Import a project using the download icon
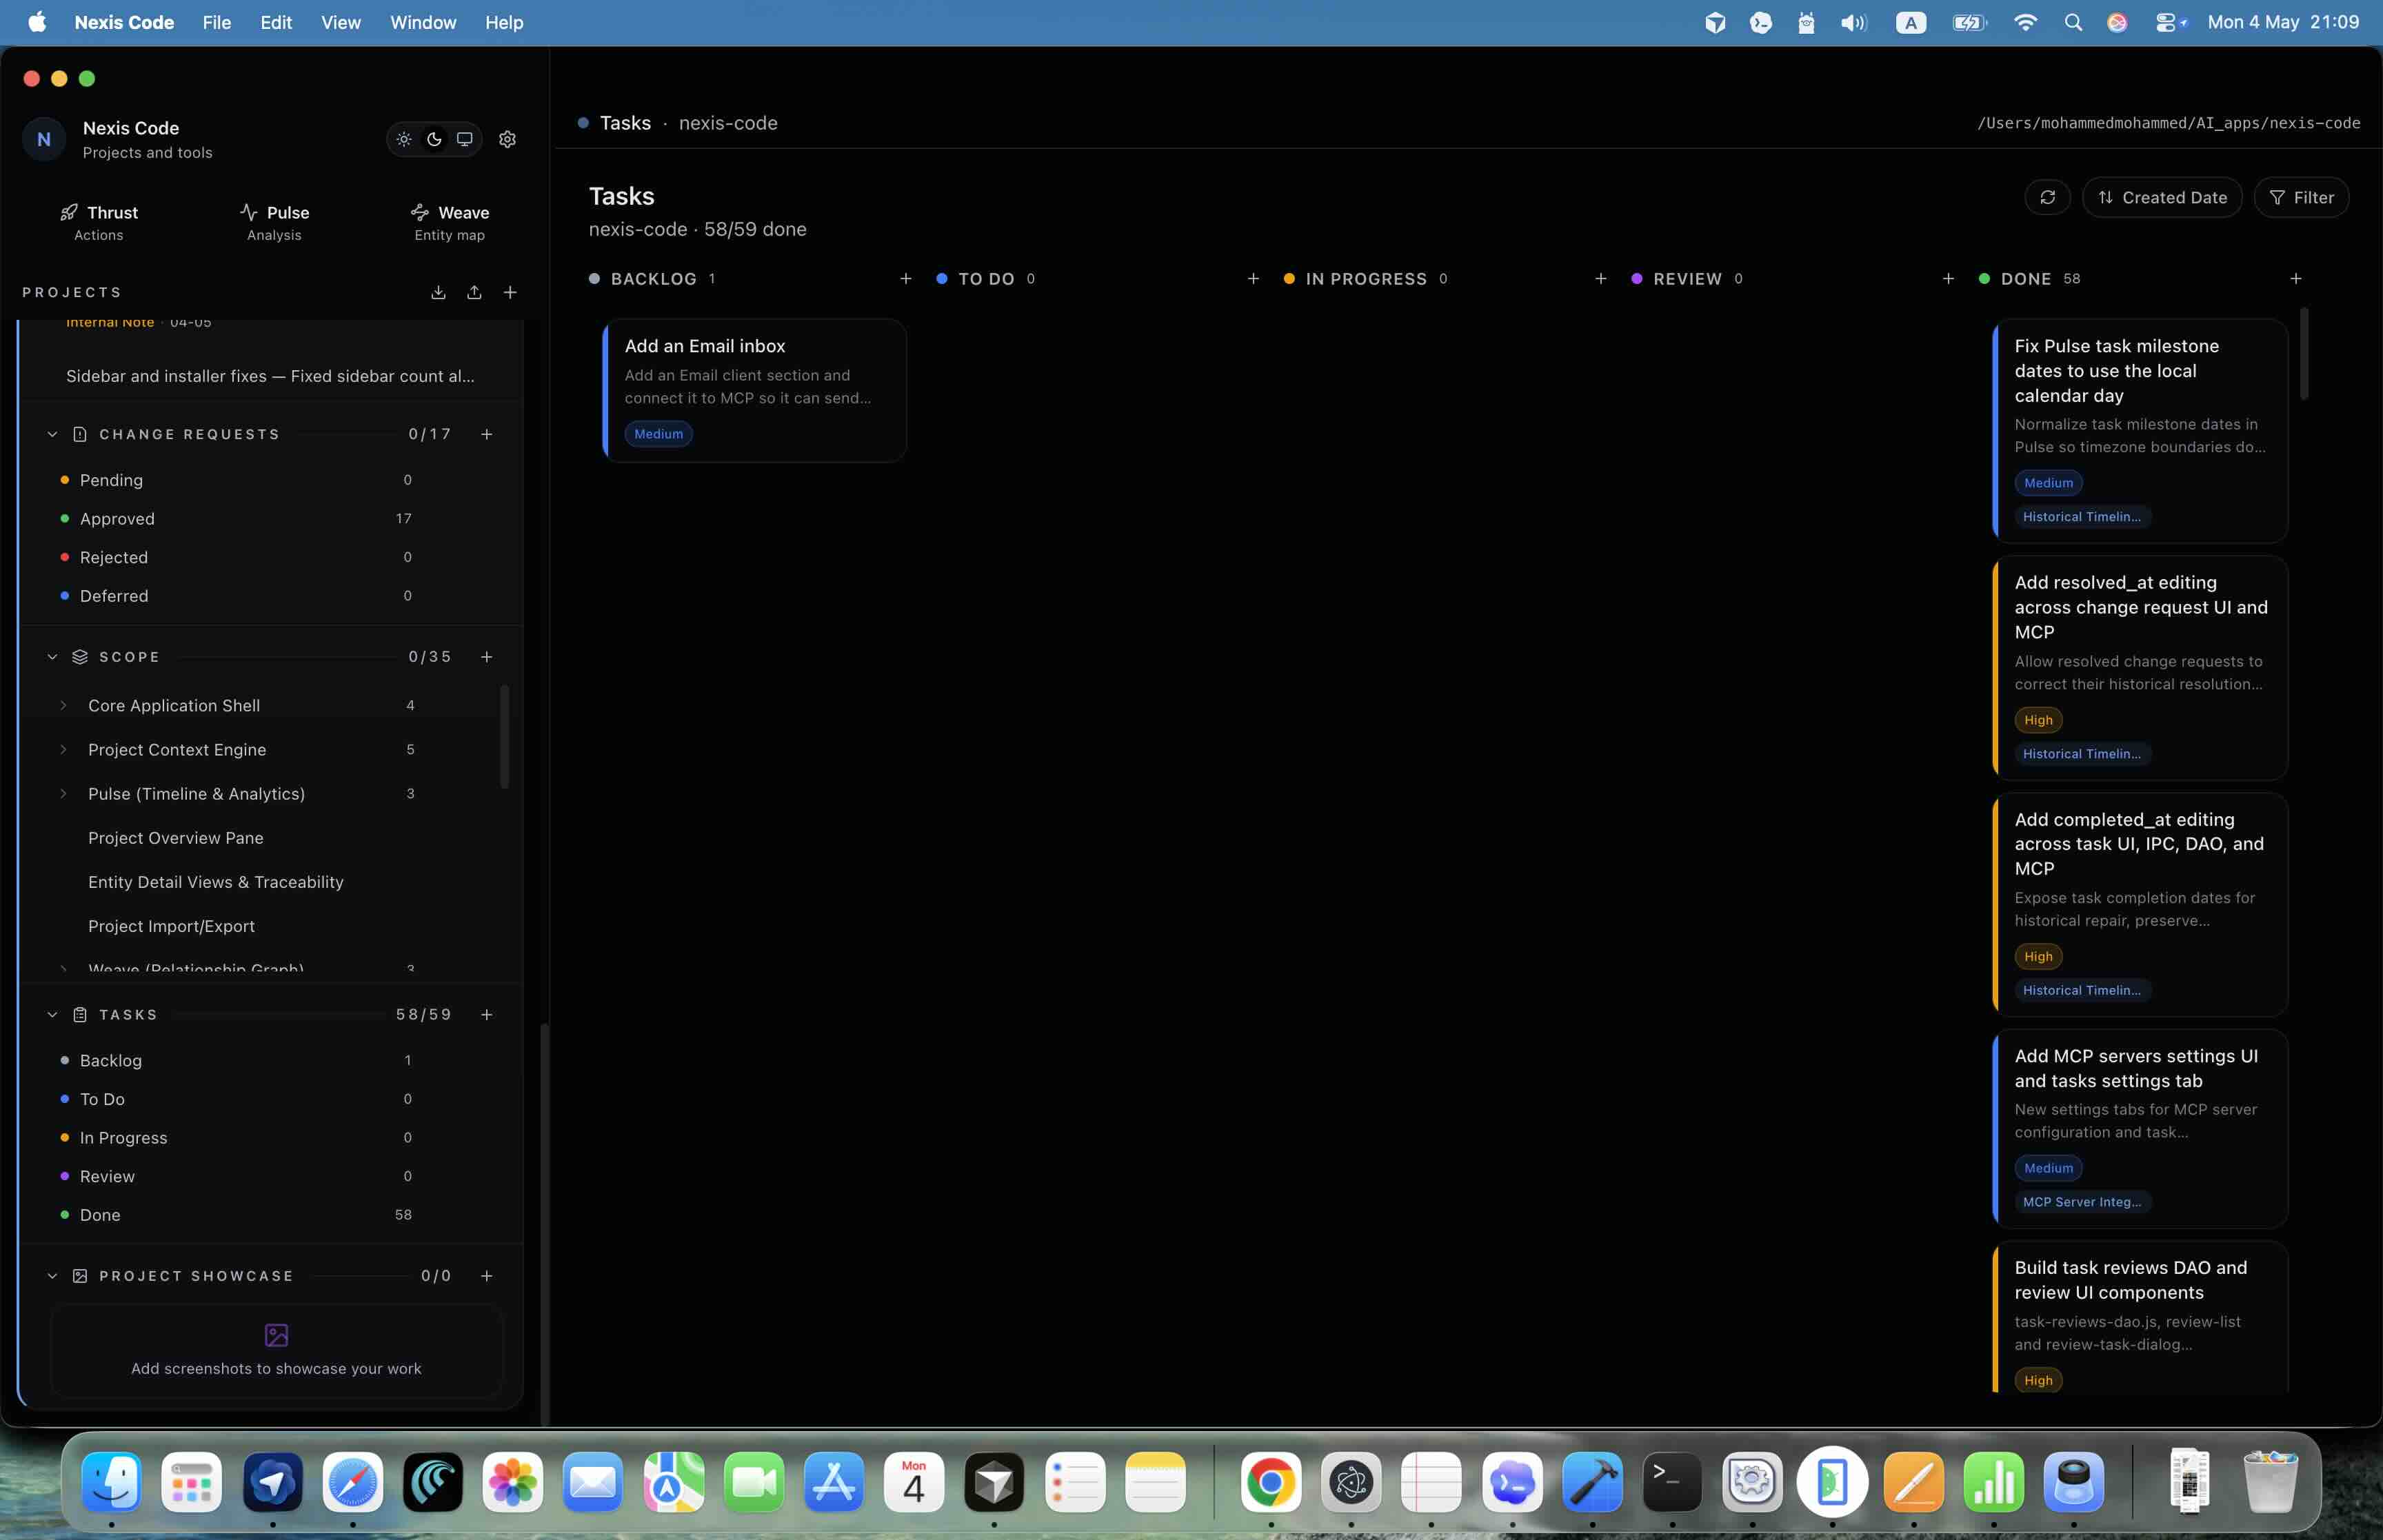 click(438, 292)
